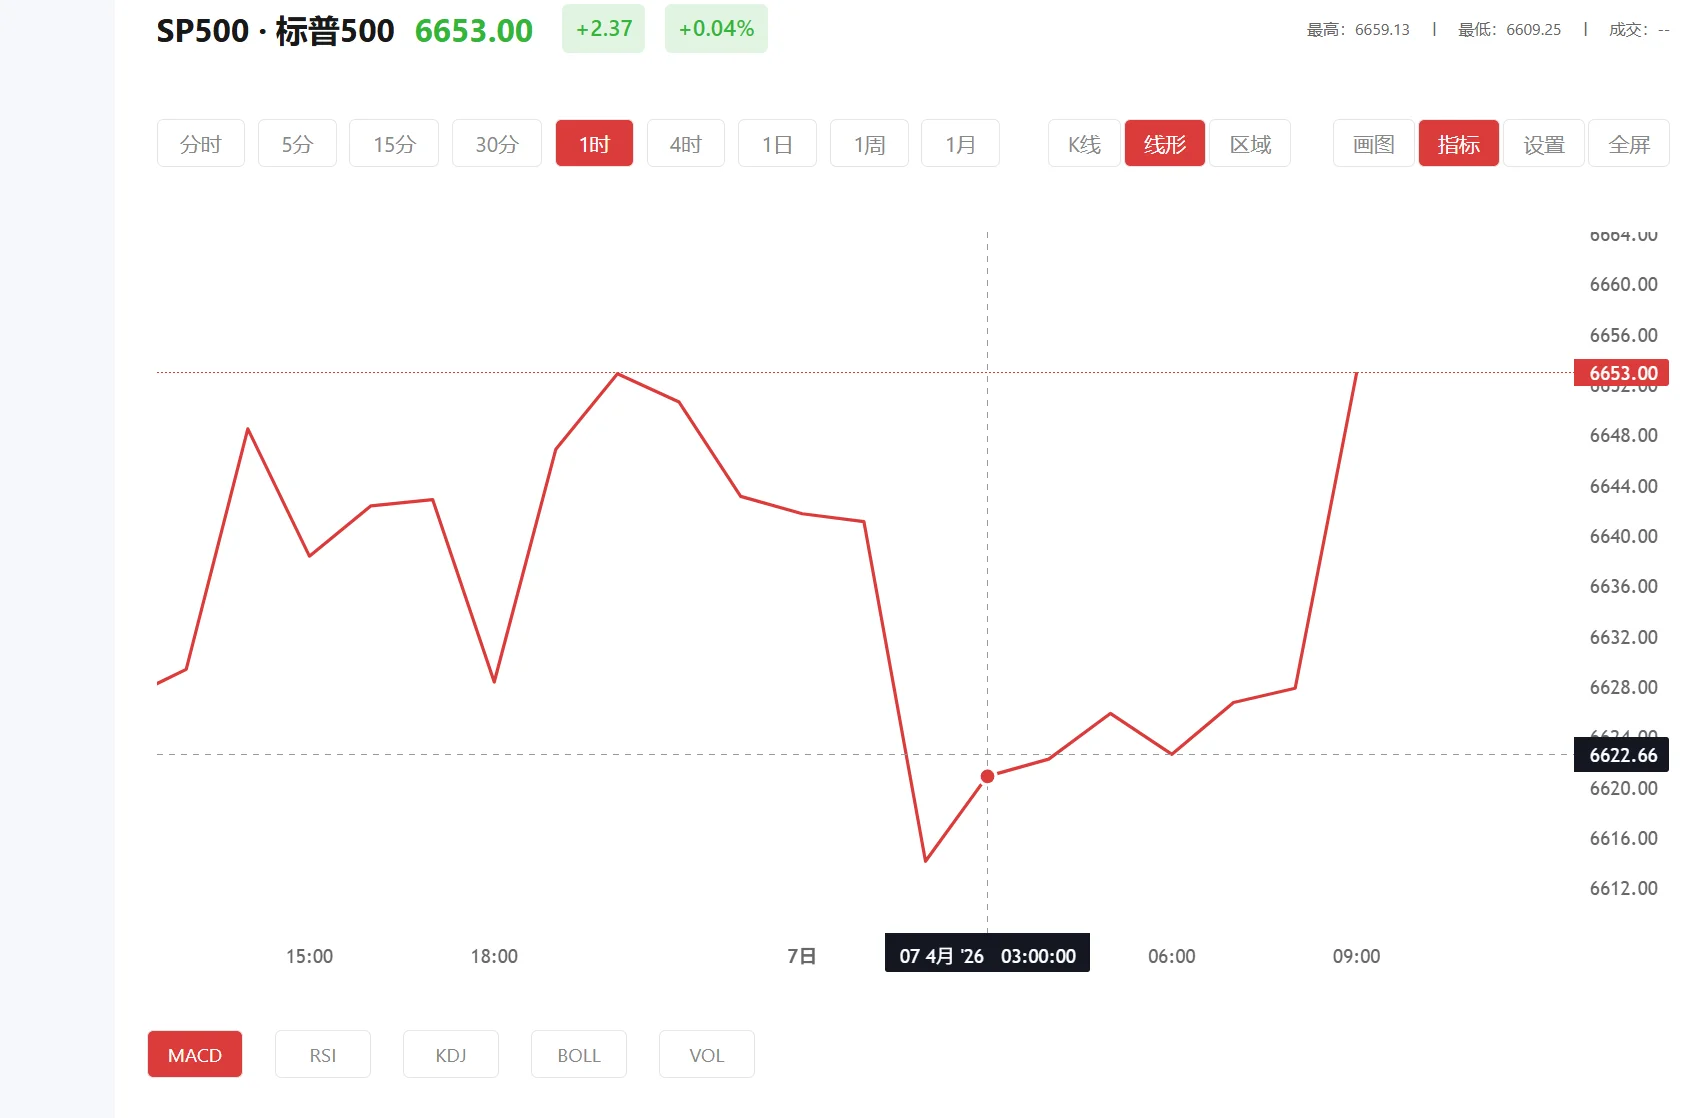Switch to the 5分 five-minute timeframe

tap(296, 143)
